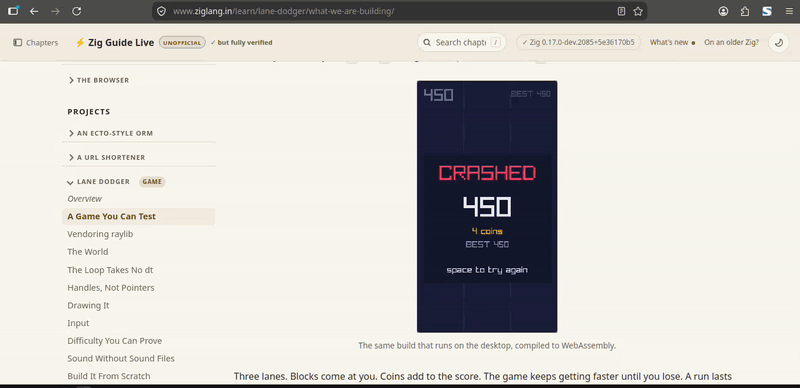Open Sound Without Sound Files chapter
The image size is (800, 388).
pyautogui.click(x=121, y=358)
